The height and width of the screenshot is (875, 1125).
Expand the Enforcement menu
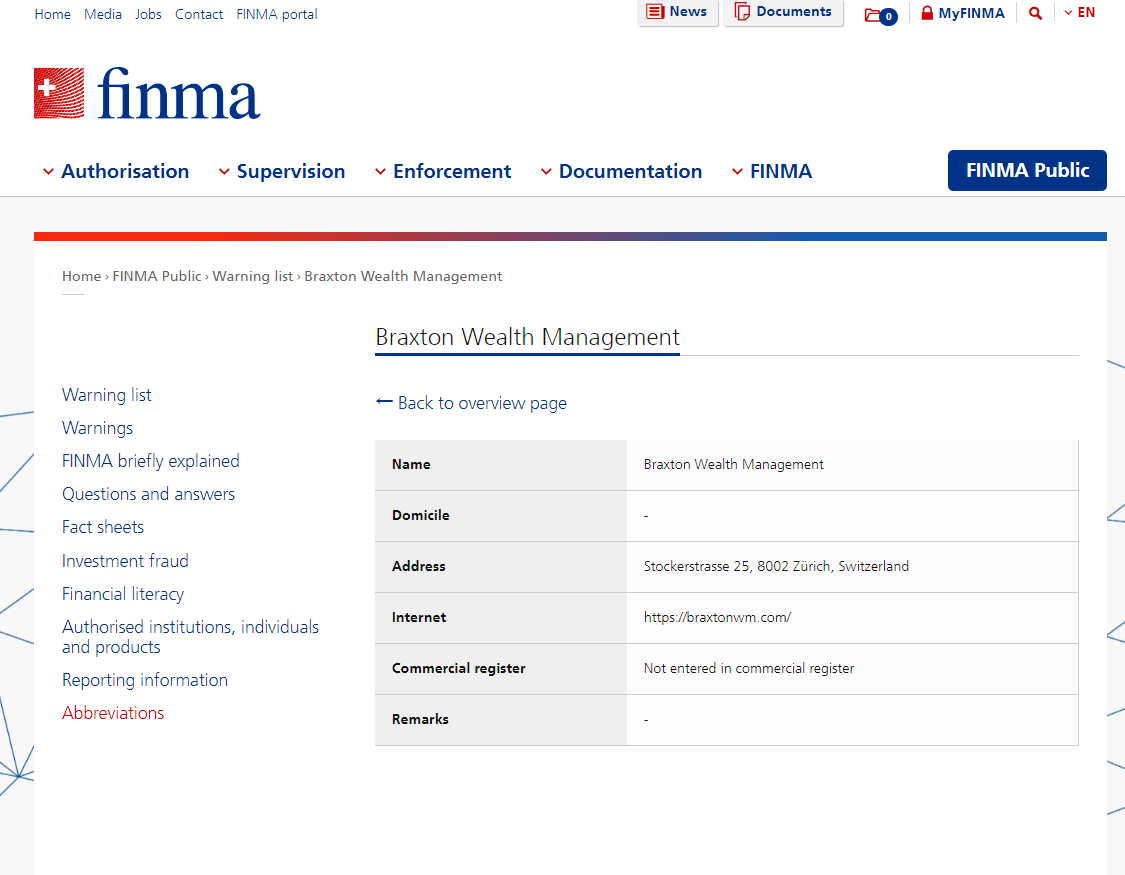443,171
